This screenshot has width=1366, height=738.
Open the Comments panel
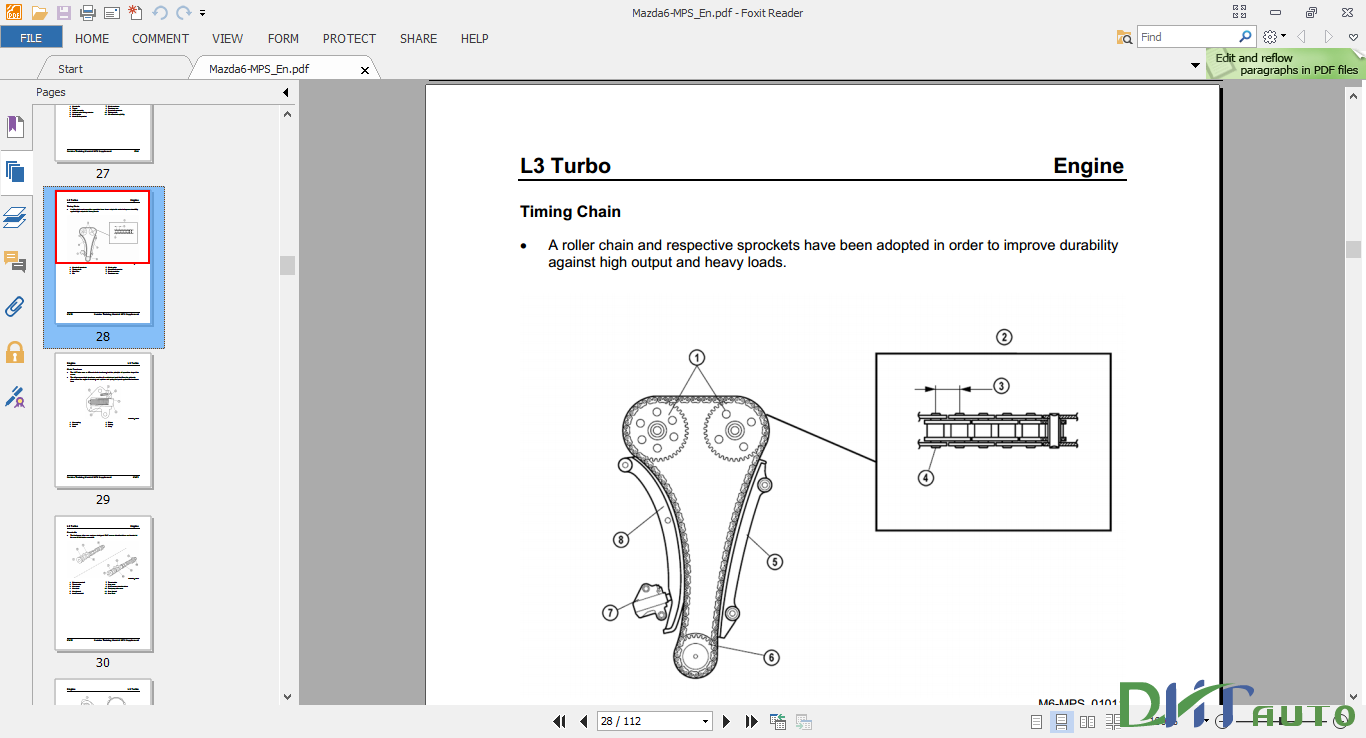pyautogui.click(x=15, y=262)
